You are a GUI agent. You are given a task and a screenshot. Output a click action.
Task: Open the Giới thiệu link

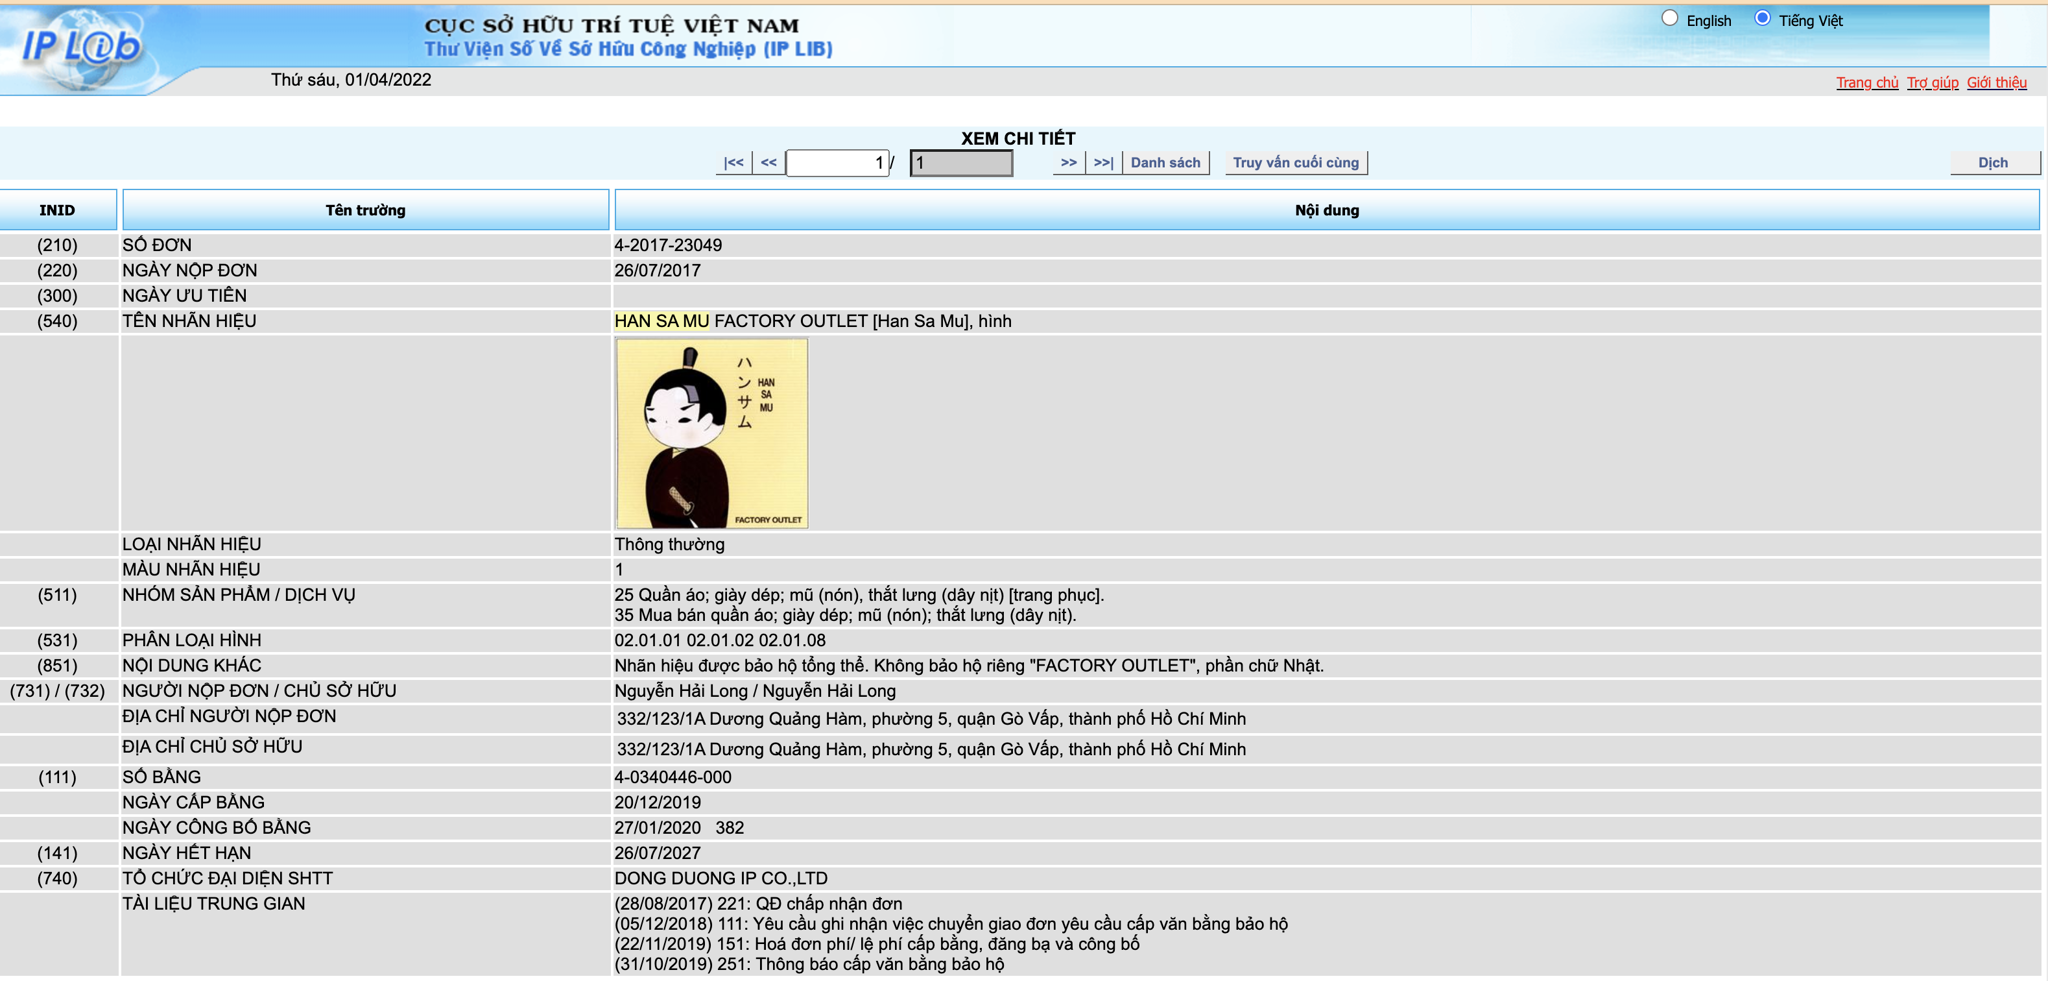1996,83
